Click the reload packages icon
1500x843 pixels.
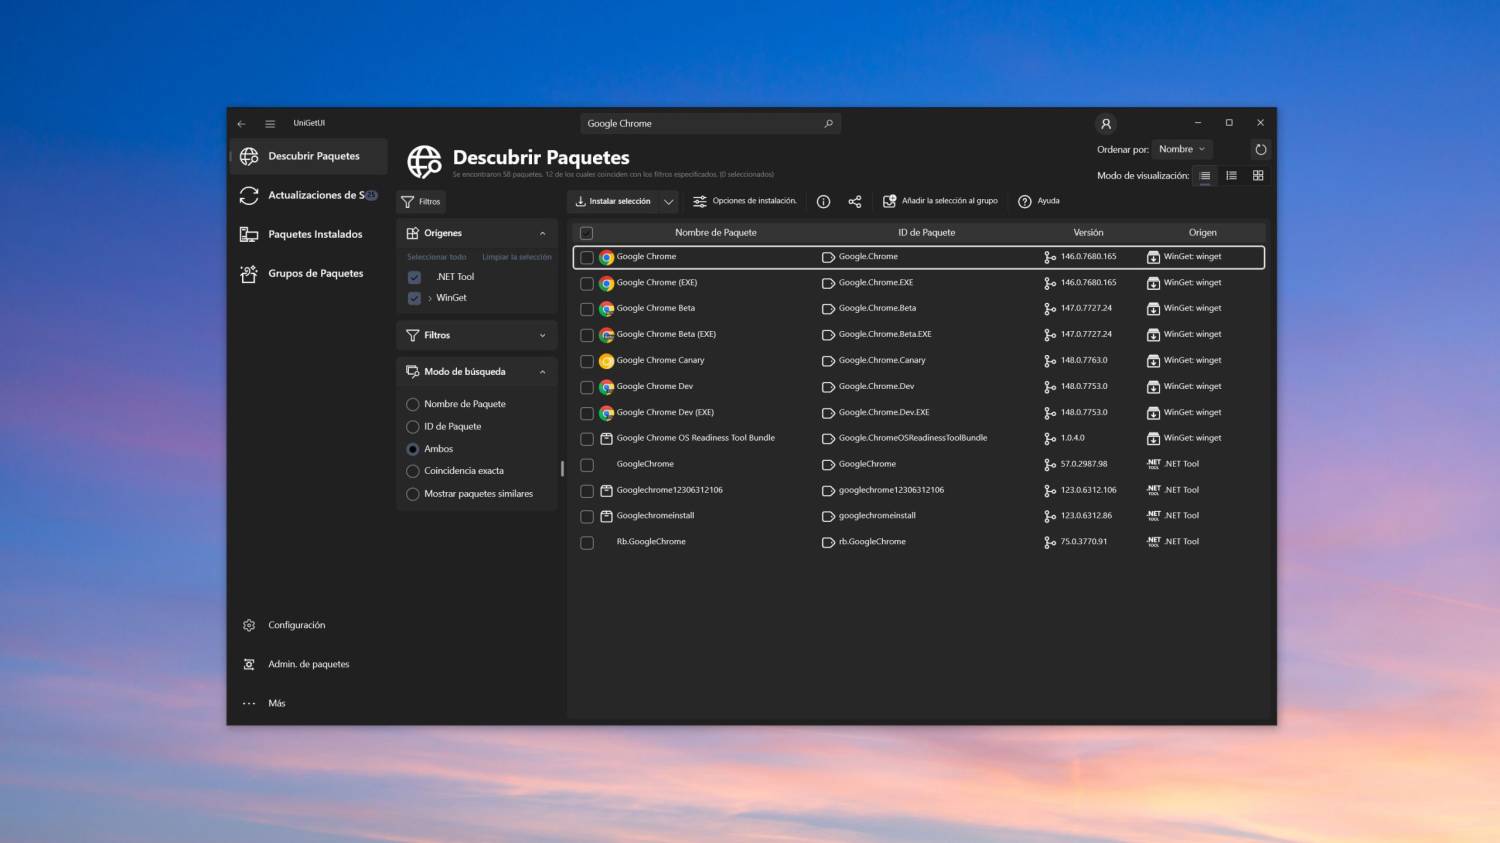pyautogui.click(x=1260, y=150)
